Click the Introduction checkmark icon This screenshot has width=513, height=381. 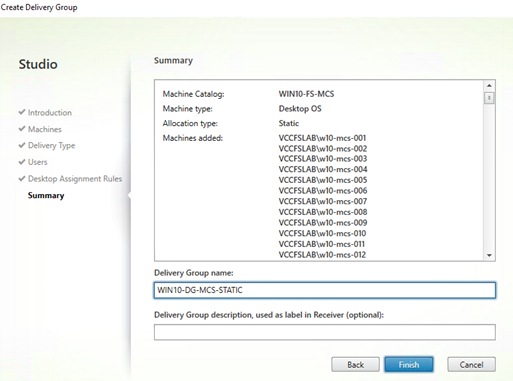(22, 112)
